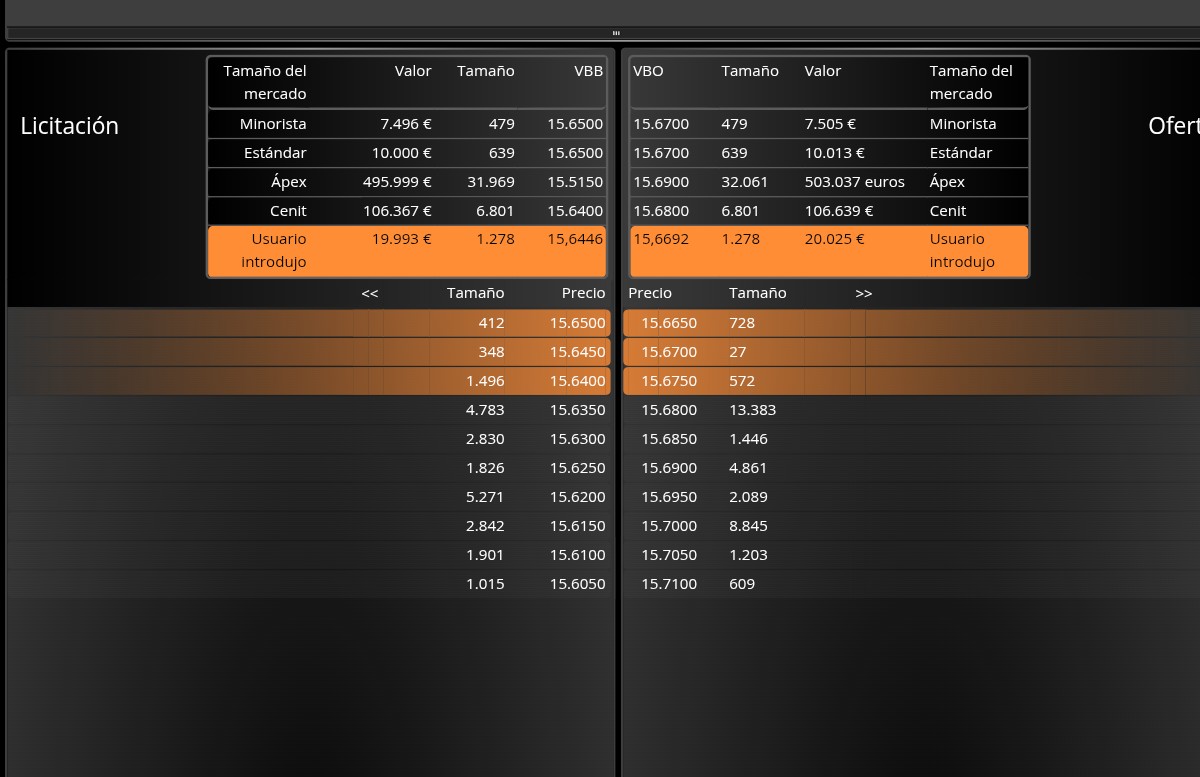Image resolution: width=1200 pixels, height=777 pixels.
Task: Click bid size 1.496 at 15.6400
Action: point(485,381)
